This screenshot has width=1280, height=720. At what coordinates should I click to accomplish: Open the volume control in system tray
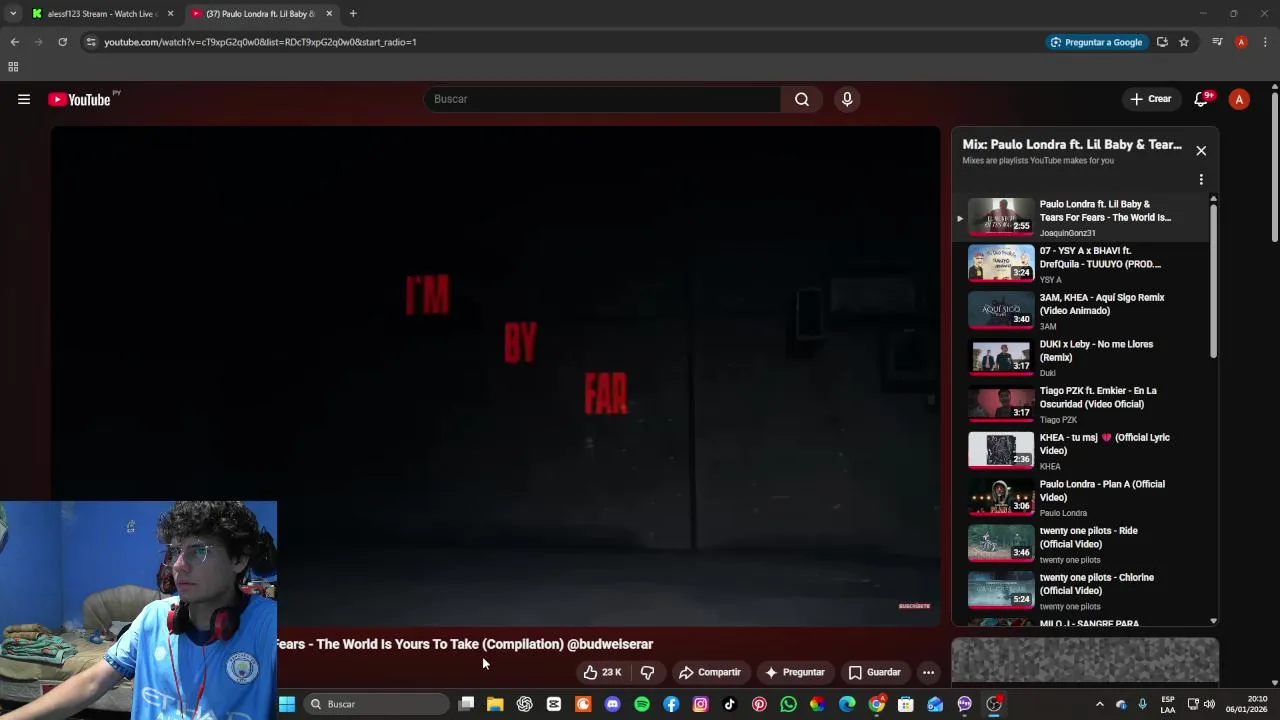coord(1209,704)
